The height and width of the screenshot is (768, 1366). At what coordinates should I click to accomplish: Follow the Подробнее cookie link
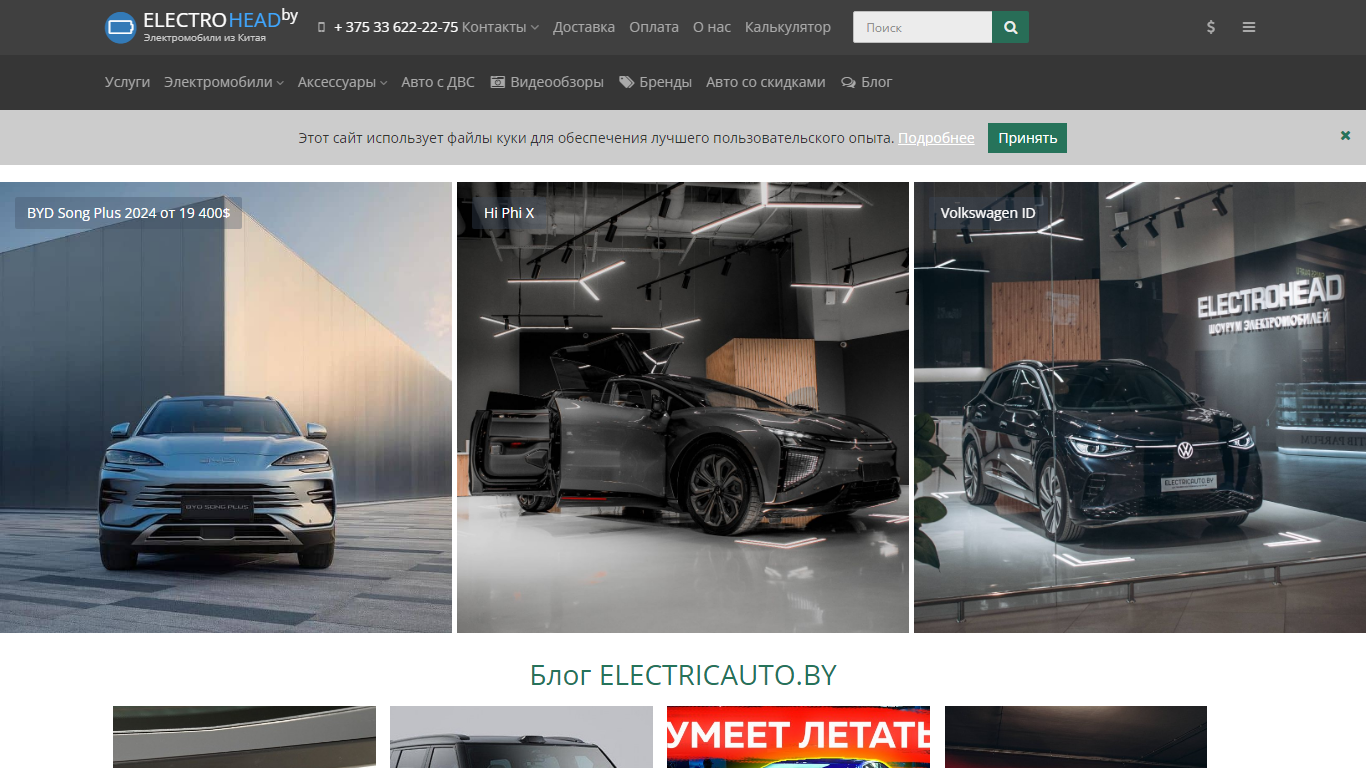[936, 138]
